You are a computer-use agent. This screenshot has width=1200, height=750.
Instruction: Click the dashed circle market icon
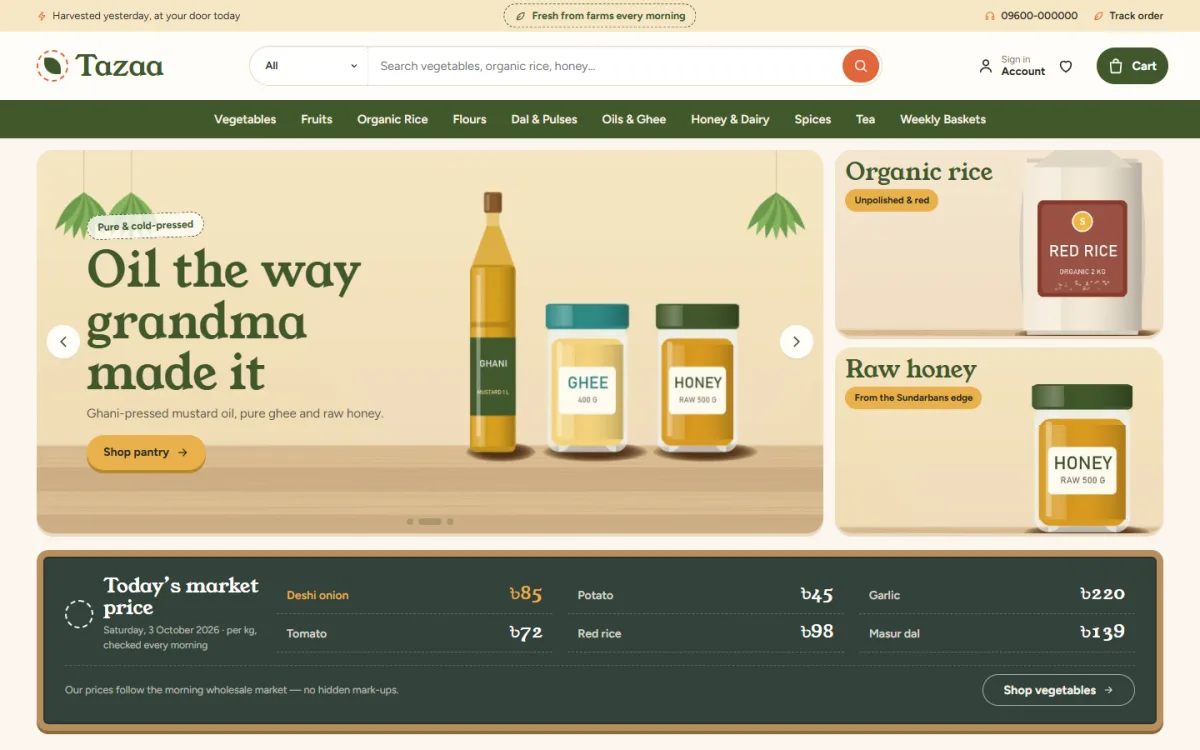[79, 614]
